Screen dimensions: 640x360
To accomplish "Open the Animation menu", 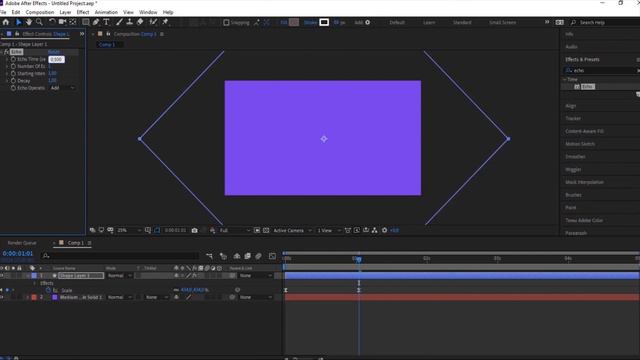I will (106, 12).
